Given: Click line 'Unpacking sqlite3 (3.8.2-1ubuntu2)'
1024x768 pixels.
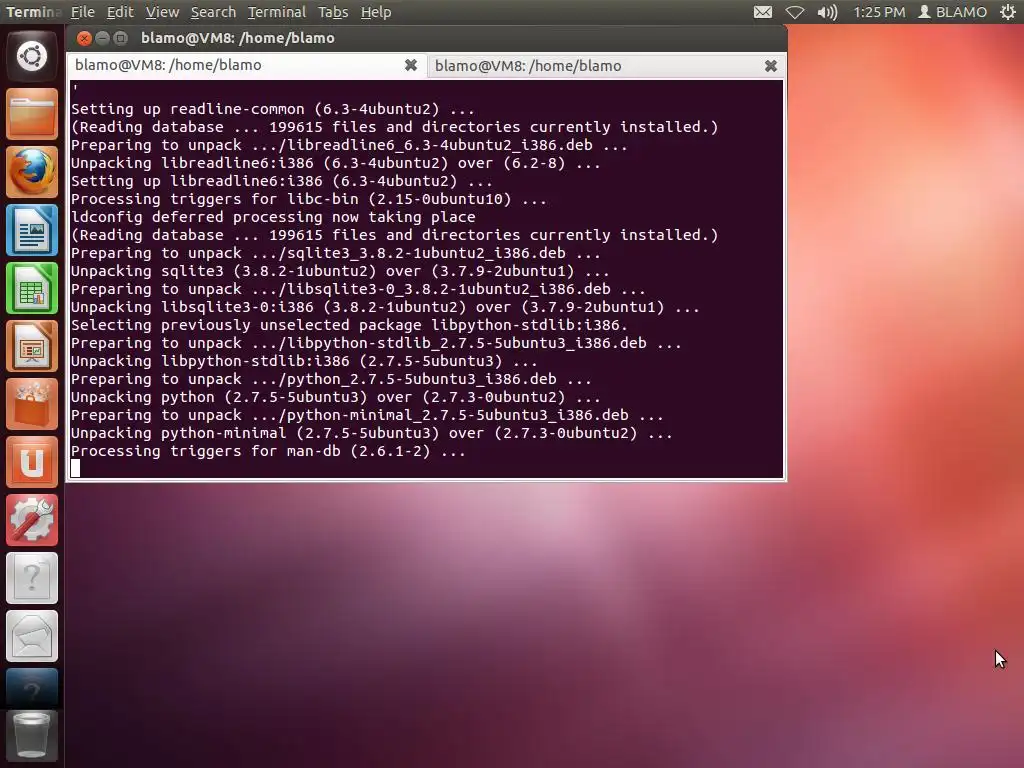Looking at the screenshot, I should point(340,271).
